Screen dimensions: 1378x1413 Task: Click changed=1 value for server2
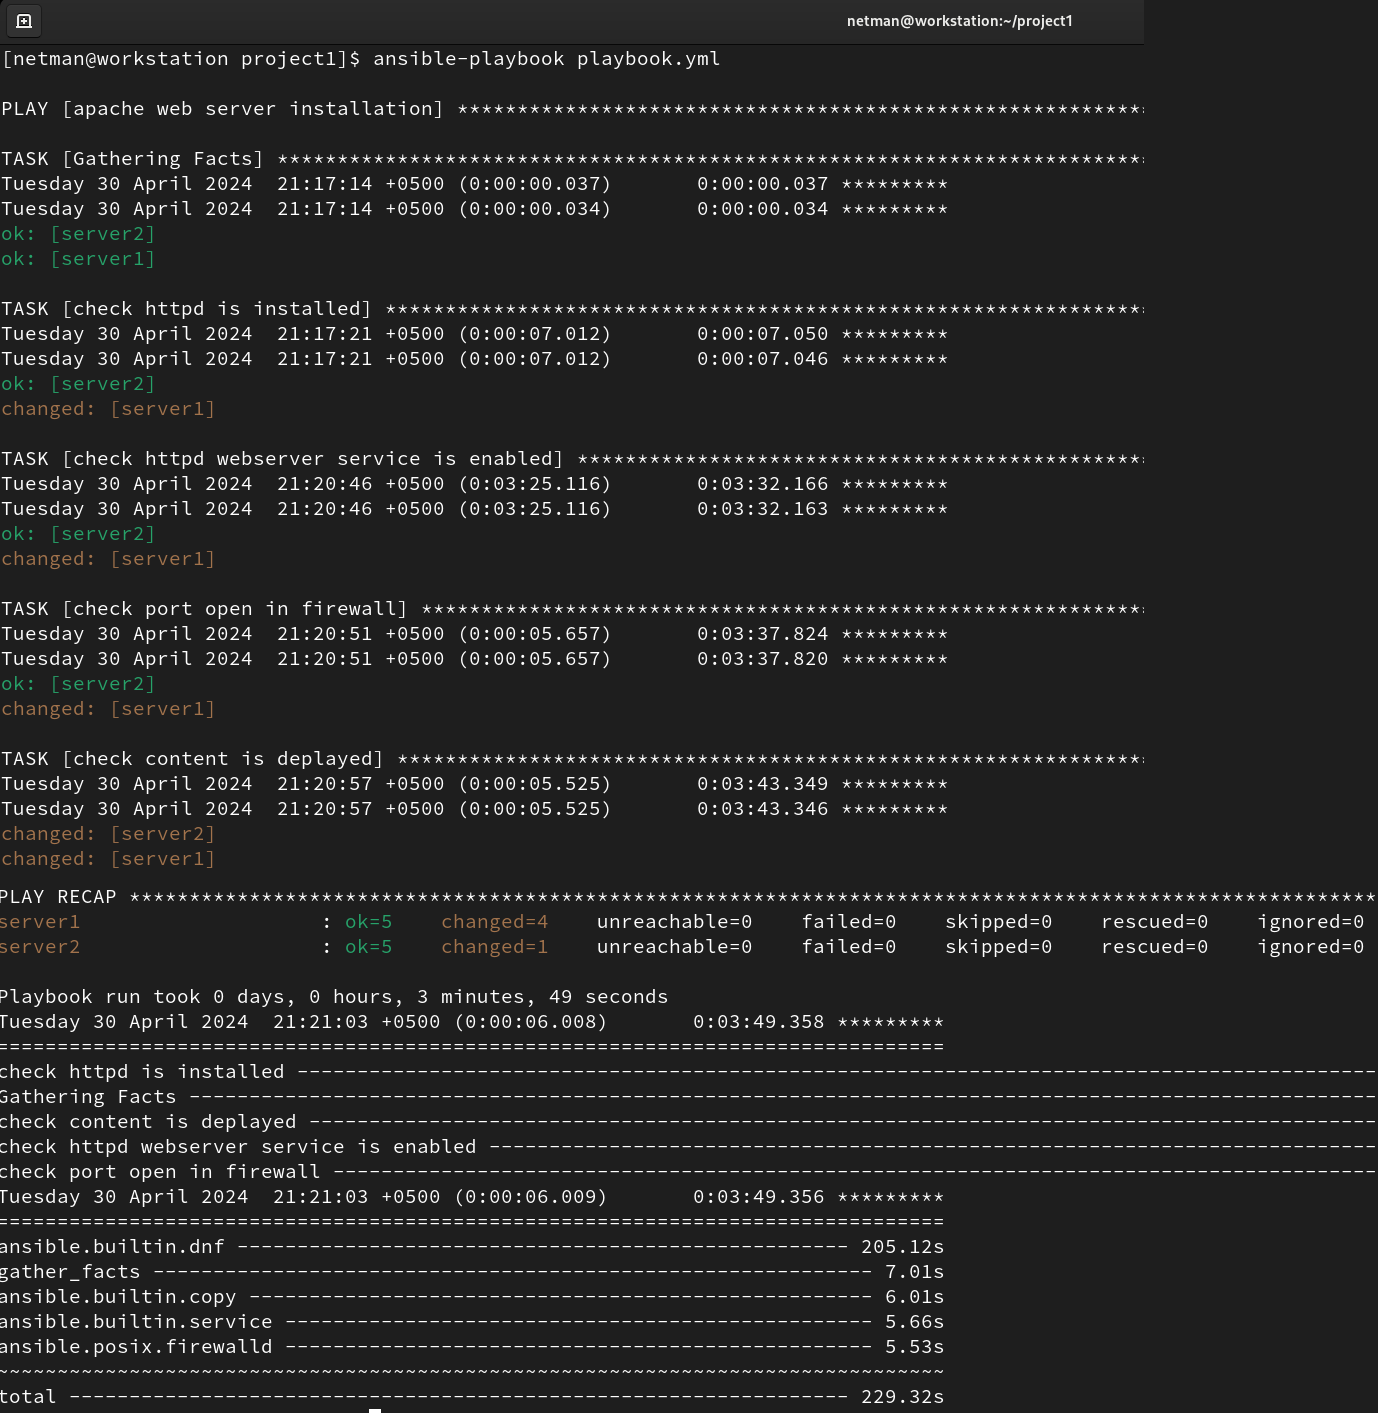pyautogui.click(x=495, y=947)
